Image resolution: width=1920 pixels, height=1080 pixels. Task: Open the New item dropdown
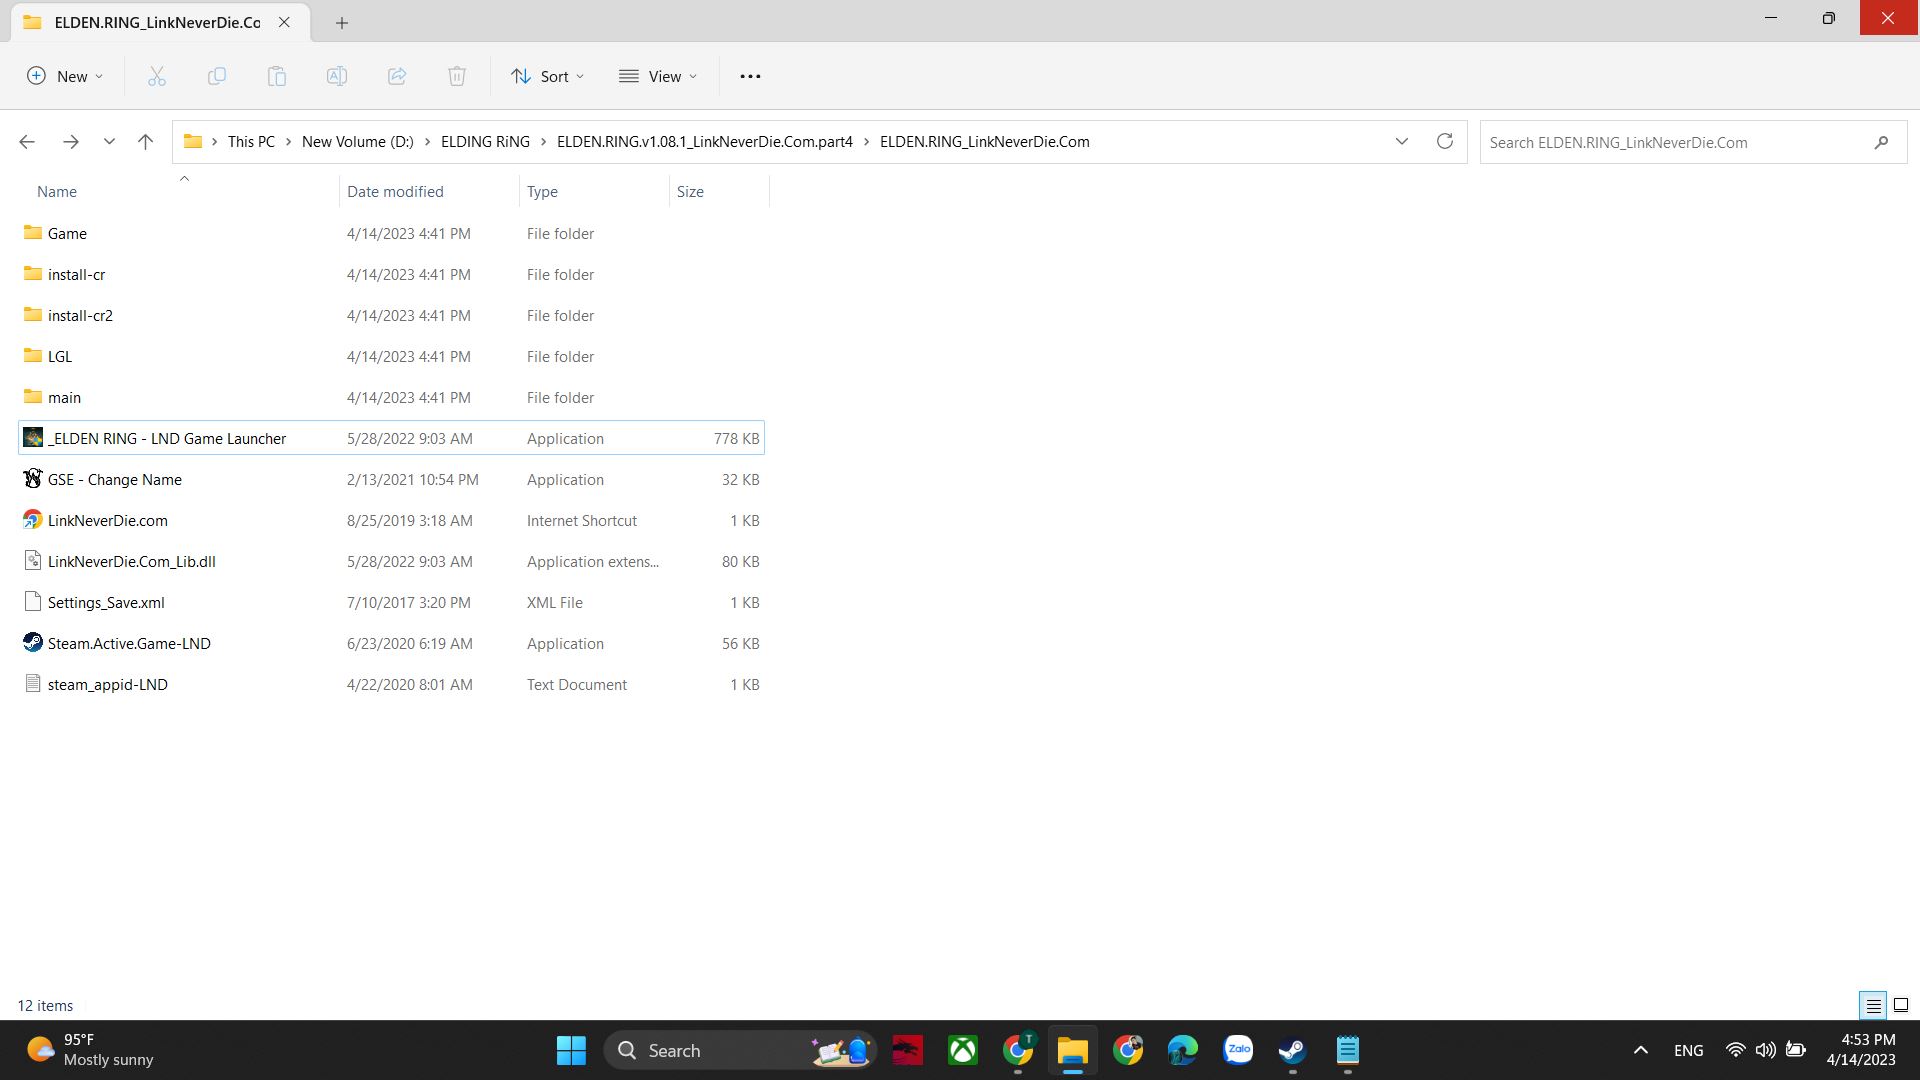pyautogui.click(x=65, y=76)
